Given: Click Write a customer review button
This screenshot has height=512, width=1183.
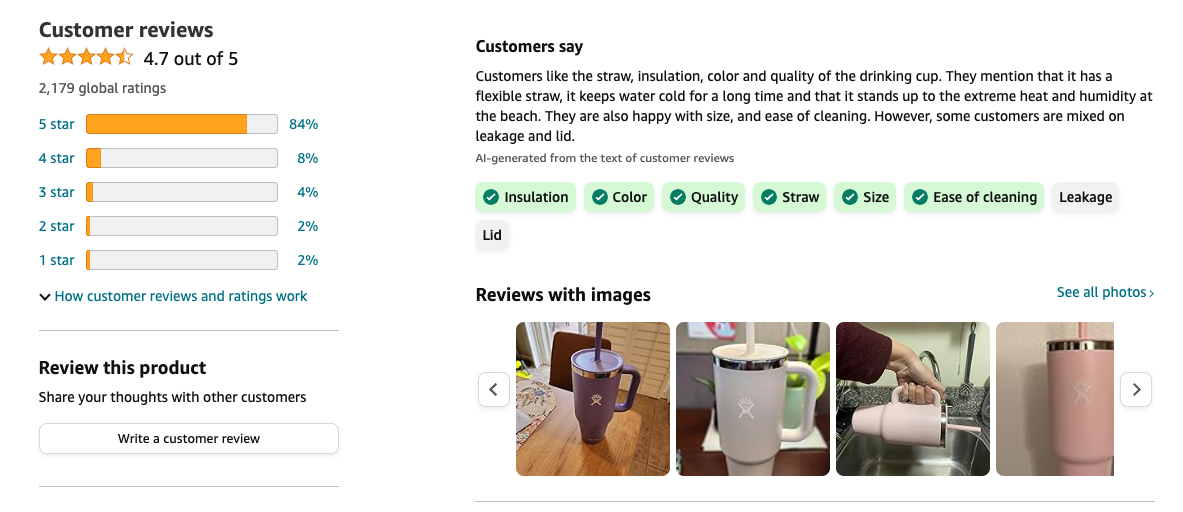Looking at the screenshot, I should pos(189,438).
